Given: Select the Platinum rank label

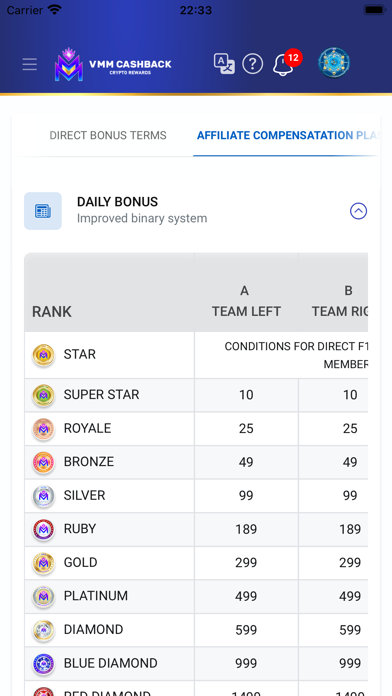Looking at the screenshot, I should pos(96,596).
